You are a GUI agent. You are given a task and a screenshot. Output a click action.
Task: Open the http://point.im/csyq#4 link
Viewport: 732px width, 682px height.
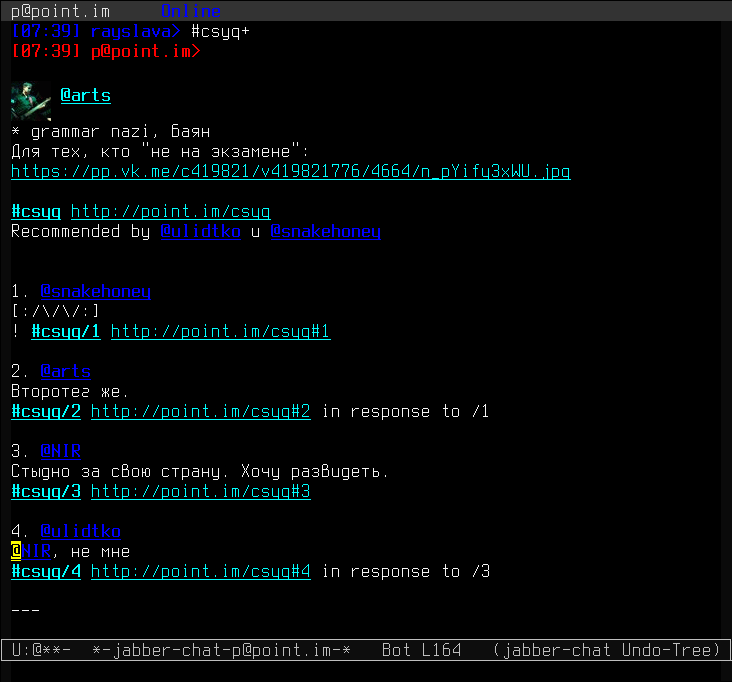pyautogui.click(x=201, y=572)
